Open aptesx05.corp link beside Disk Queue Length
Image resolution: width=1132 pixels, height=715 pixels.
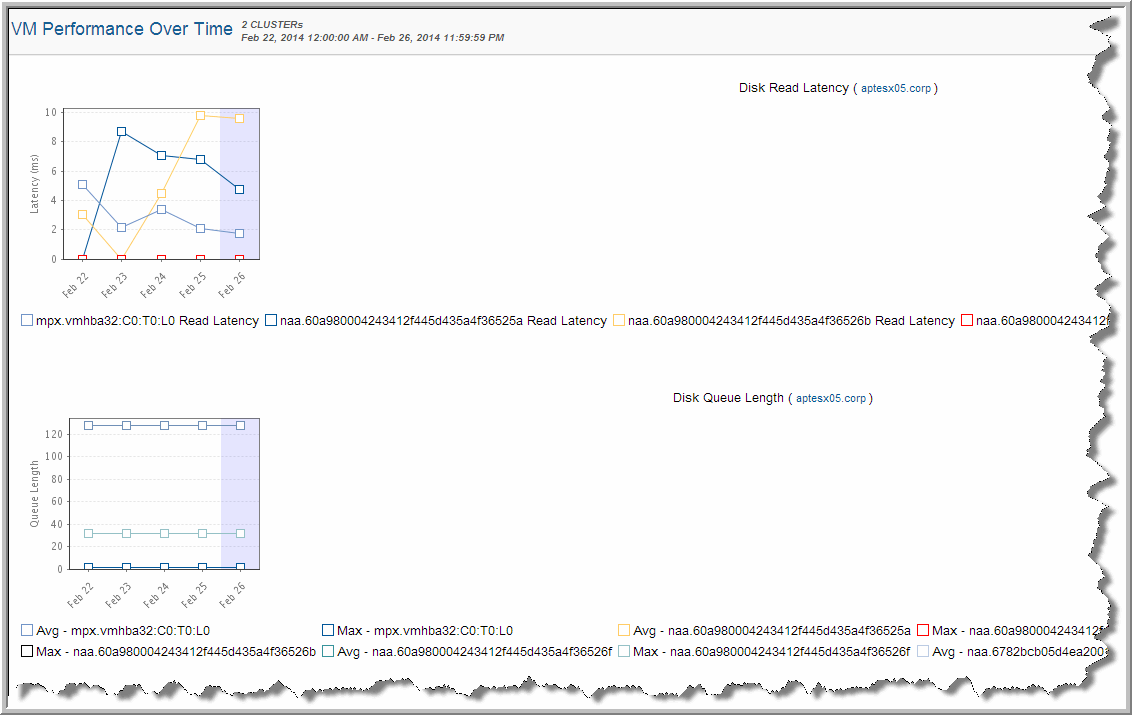click(x=830, y=399)
